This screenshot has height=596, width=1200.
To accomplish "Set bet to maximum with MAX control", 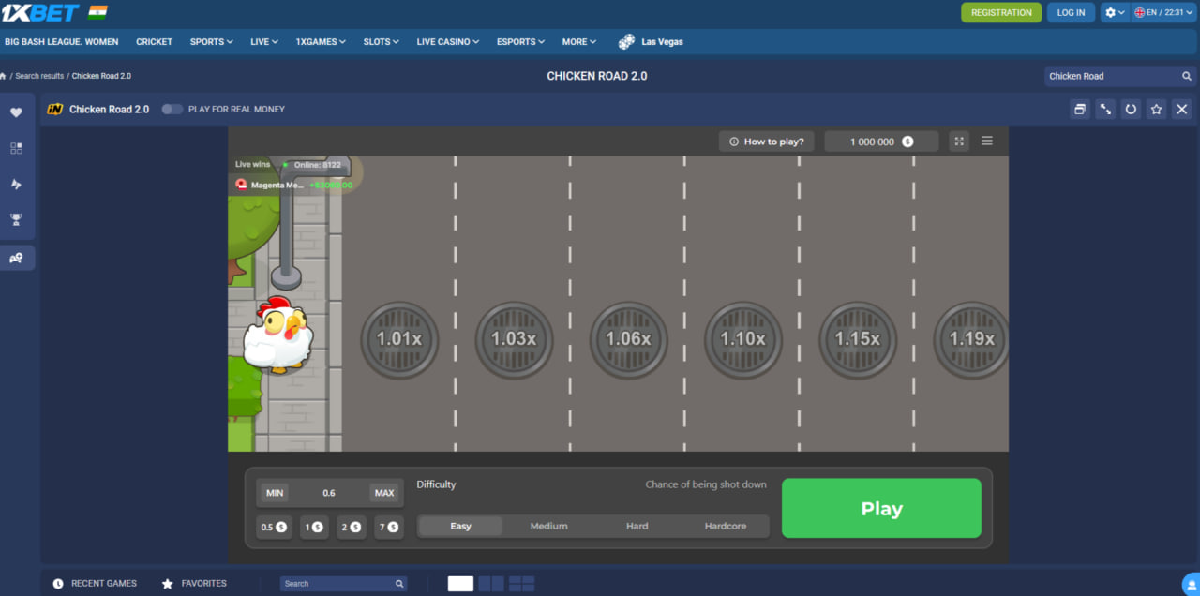I will coord(384,493).
